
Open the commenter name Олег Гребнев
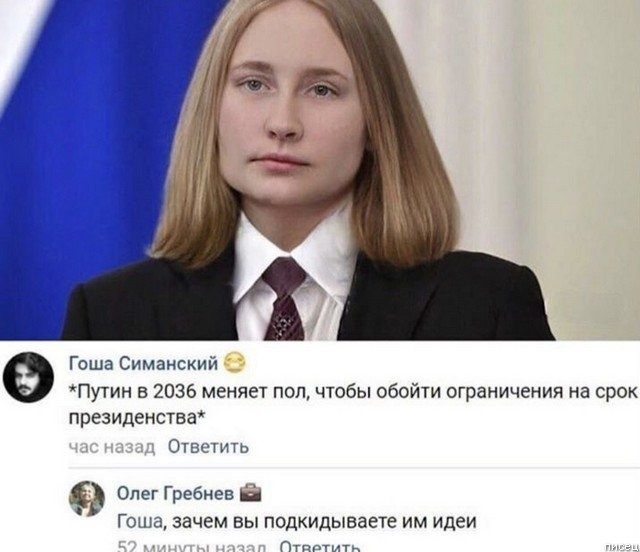pos(176,493)
